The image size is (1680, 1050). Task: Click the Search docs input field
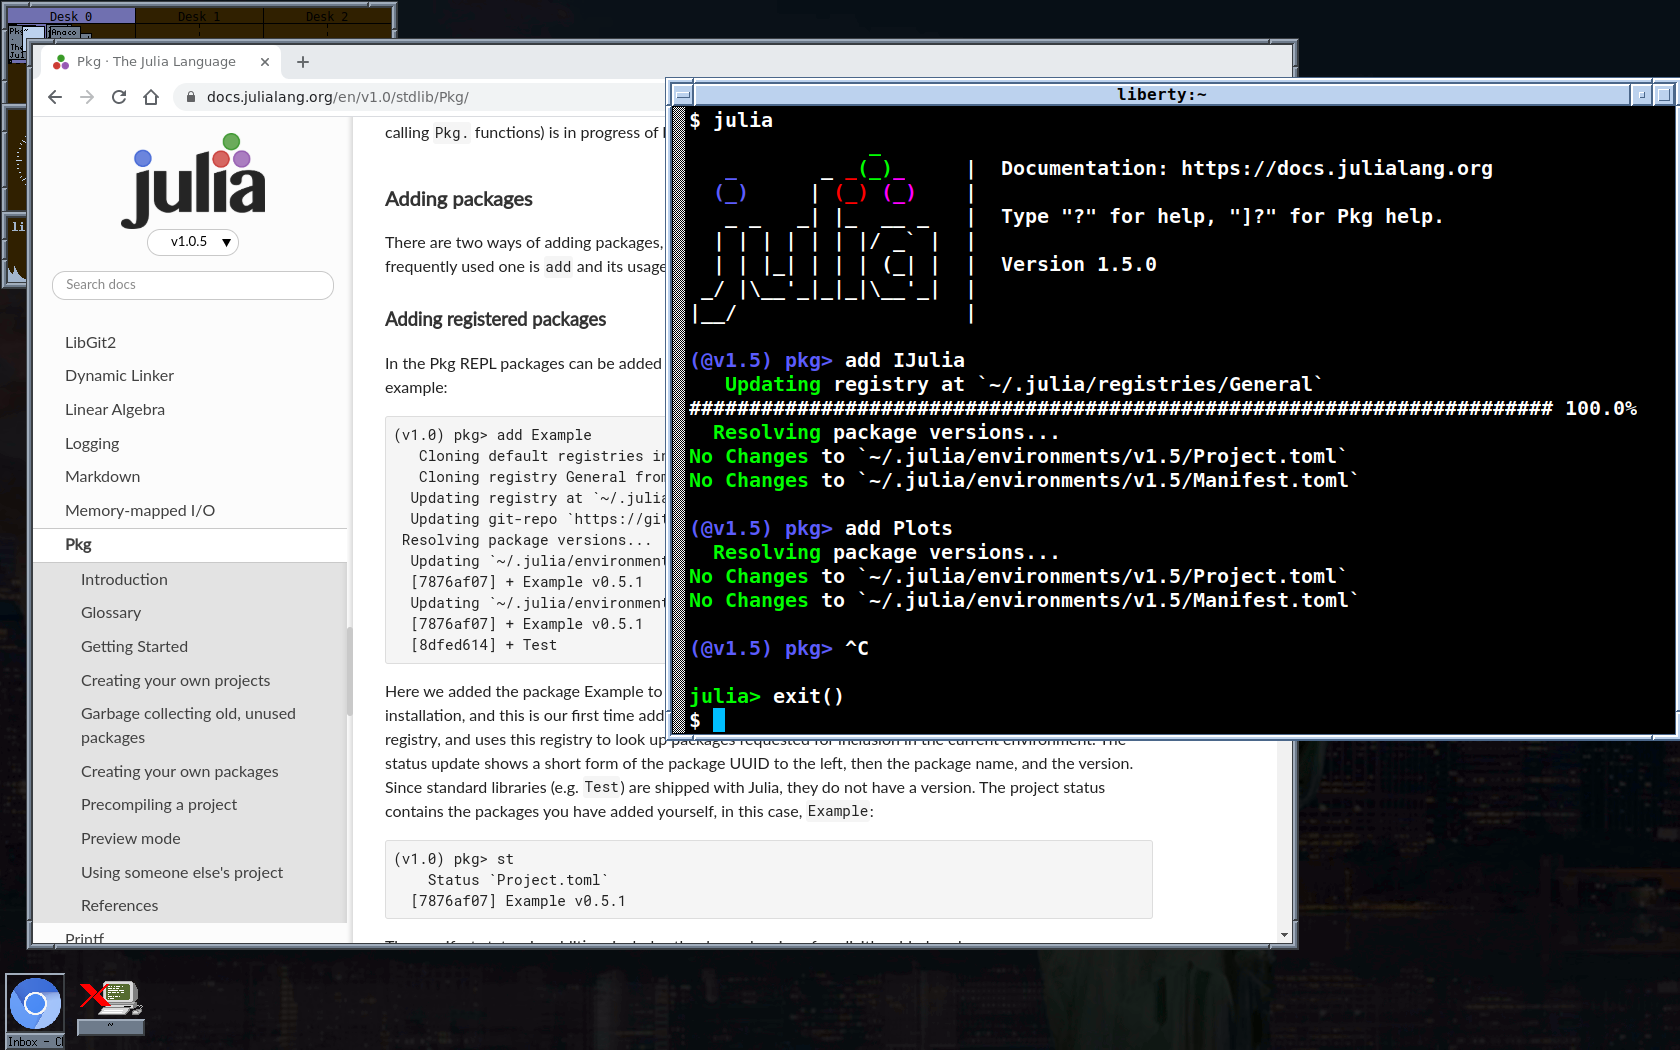coord(193,285)
